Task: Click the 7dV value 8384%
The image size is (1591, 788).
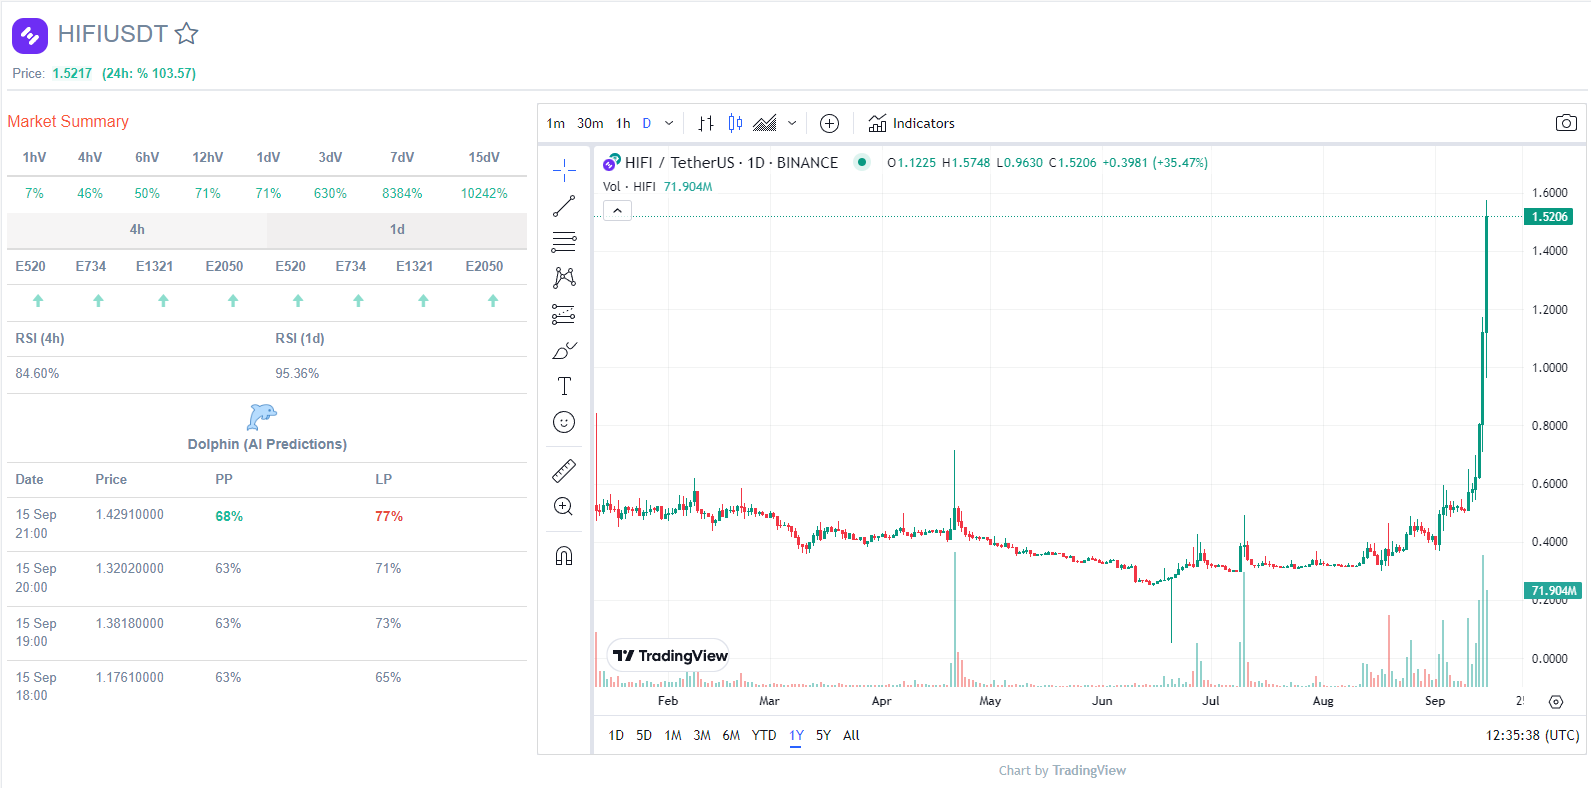Action: point(402,193)
